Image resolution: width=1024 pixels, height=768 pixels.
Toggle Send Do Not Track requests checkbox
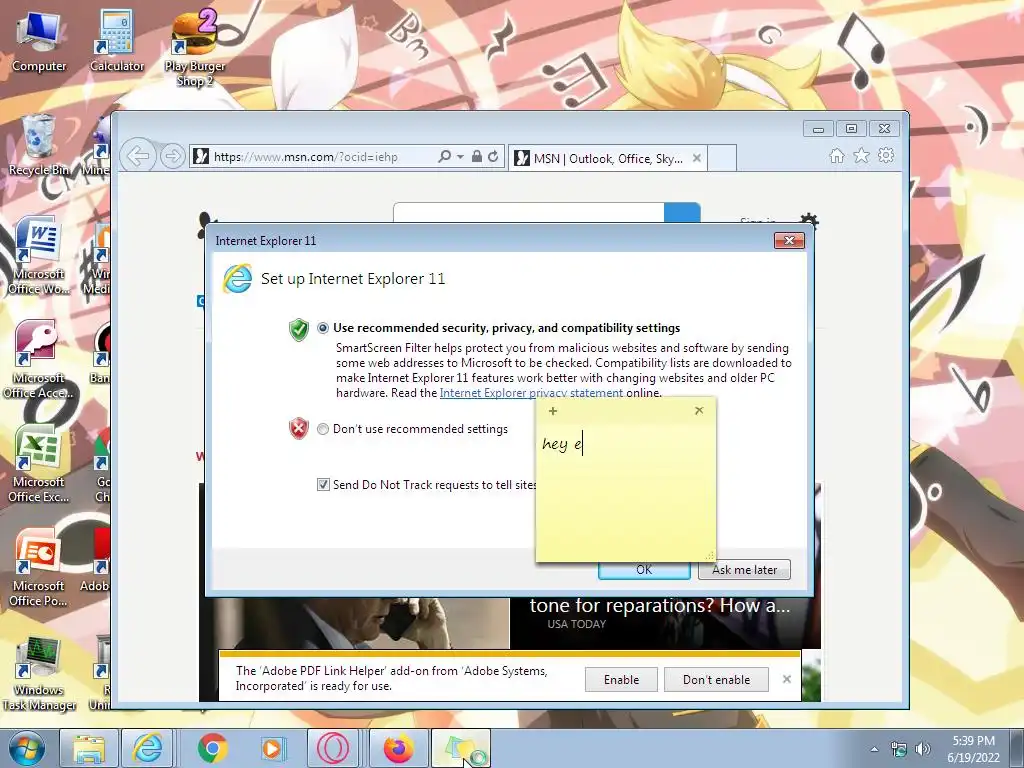[323, 485]
